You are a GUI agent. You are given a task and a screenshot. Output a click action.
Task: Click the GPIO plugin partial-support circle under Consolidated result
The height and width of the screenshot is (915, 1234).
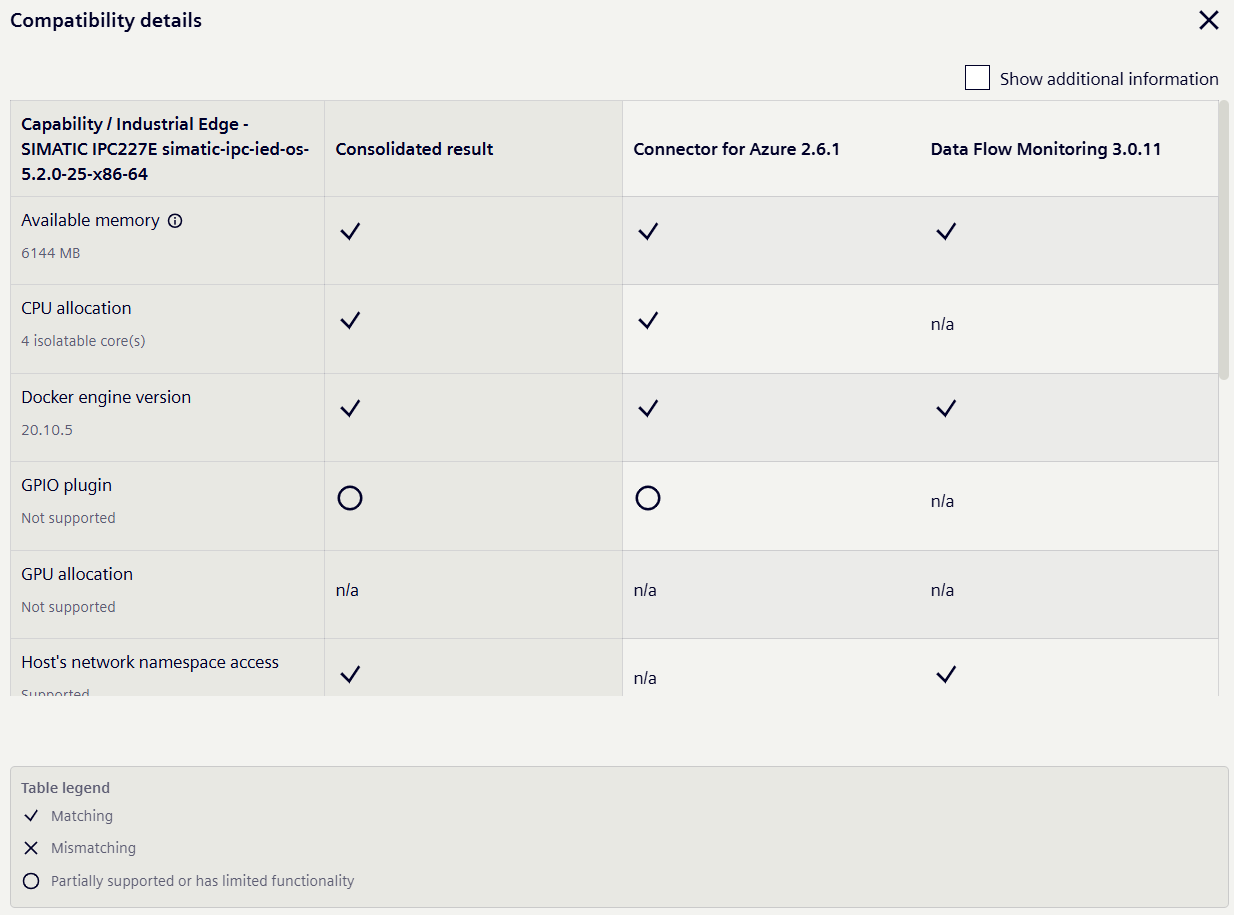point(349,497)
